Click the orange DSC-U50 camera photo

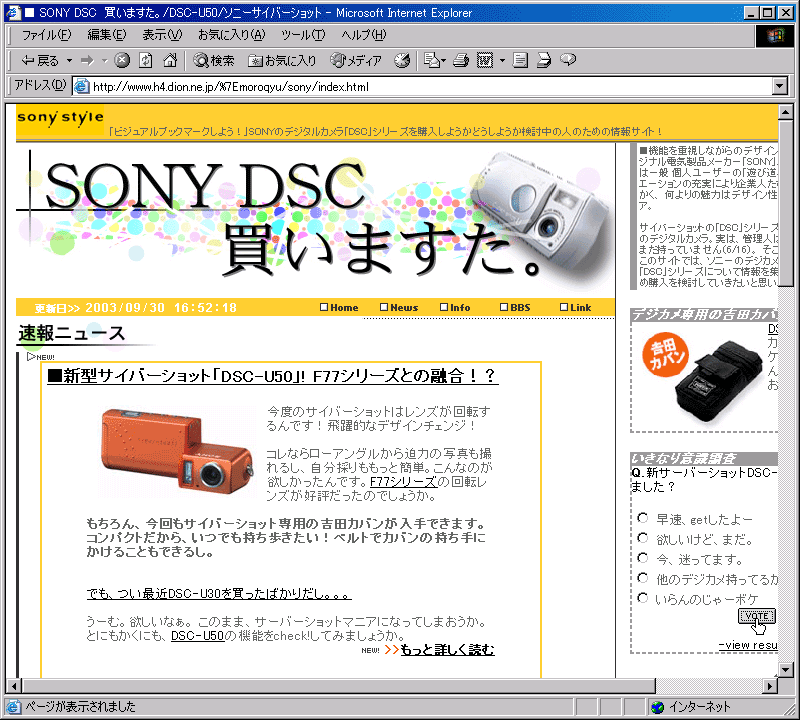pos(177,451)
